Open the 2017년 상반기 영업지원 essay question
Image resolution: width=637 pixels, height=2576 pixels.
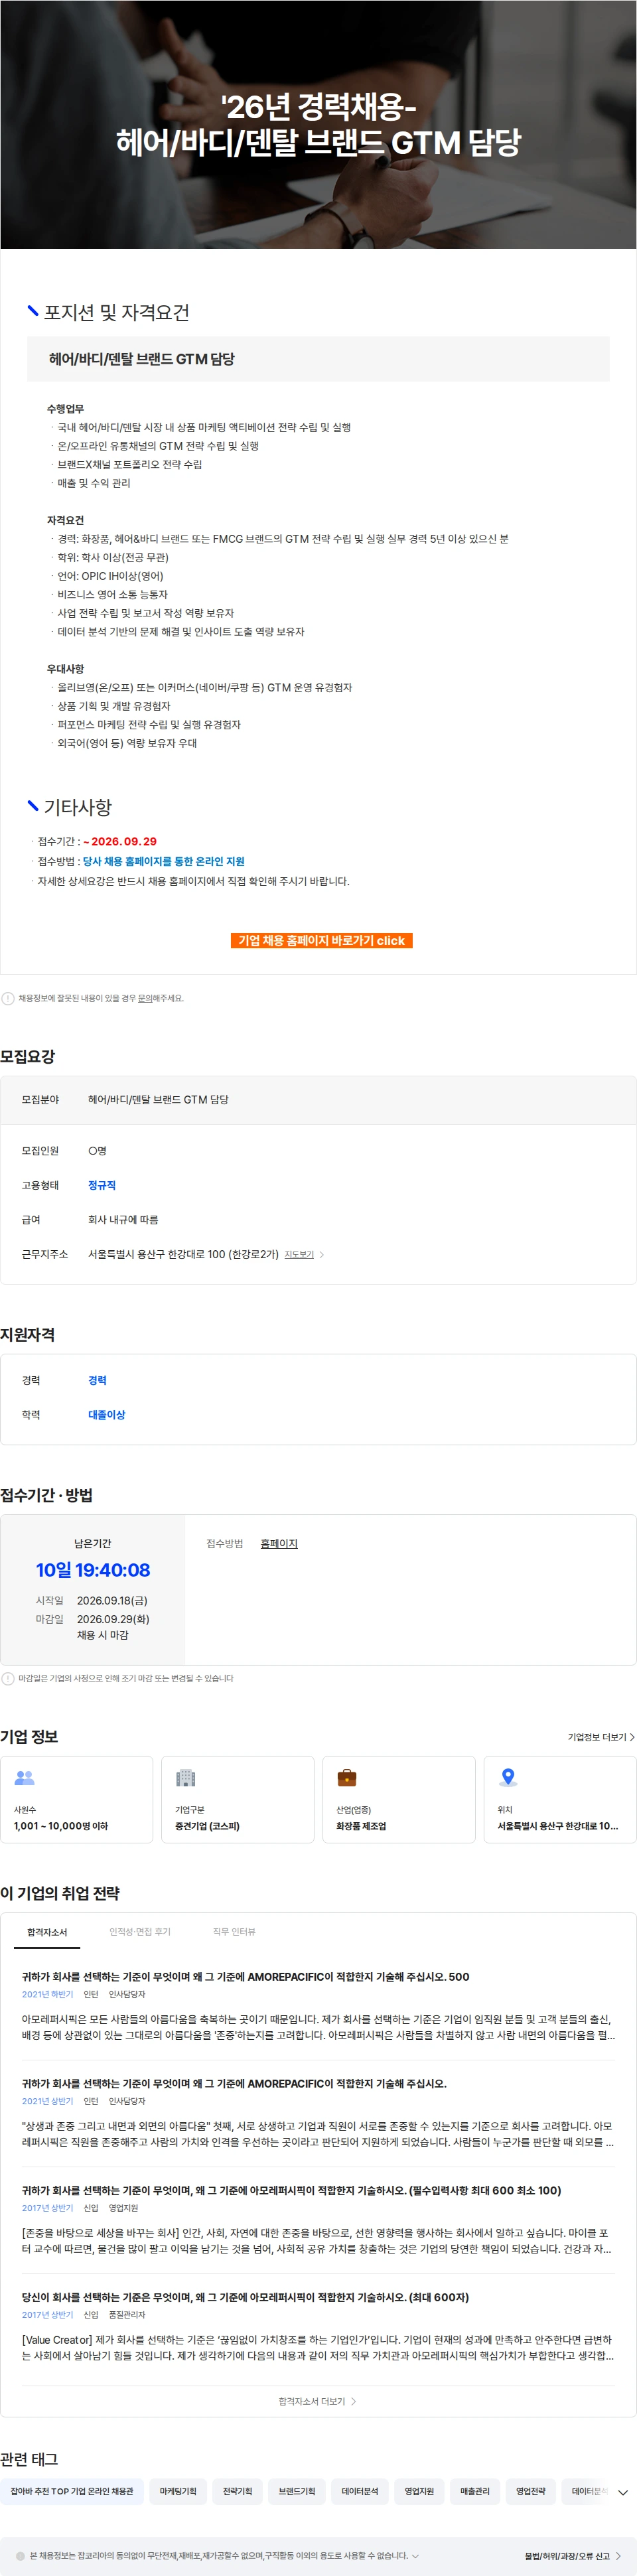[x=291, y=2190]
